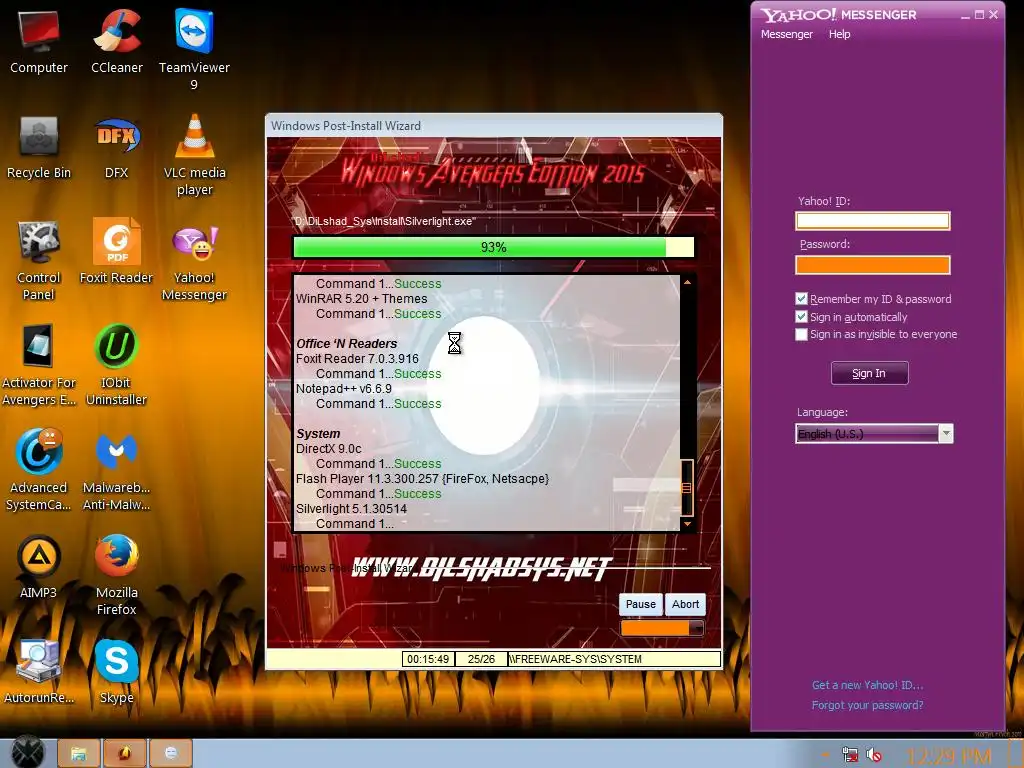Screen dimensions: 1024x768
Task: Click the 25/26 progress count cell
Action: (481, 659)
